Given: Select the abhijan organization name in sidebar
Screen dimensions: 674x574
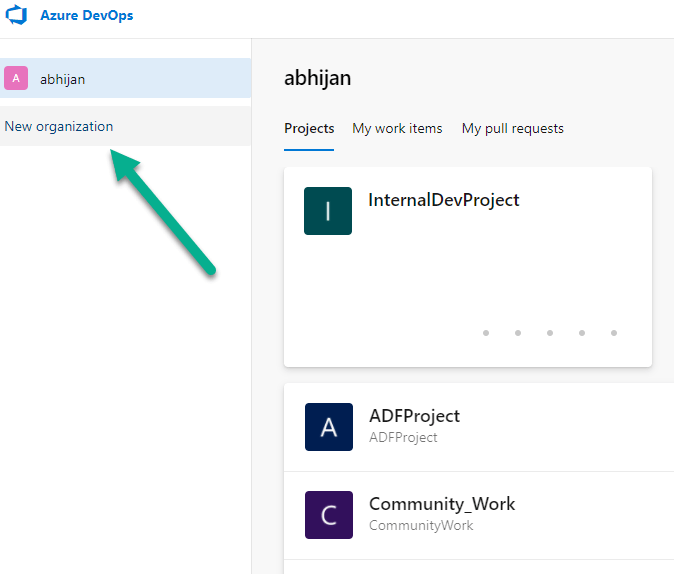Looking at the screenshot, I should 62,79.
